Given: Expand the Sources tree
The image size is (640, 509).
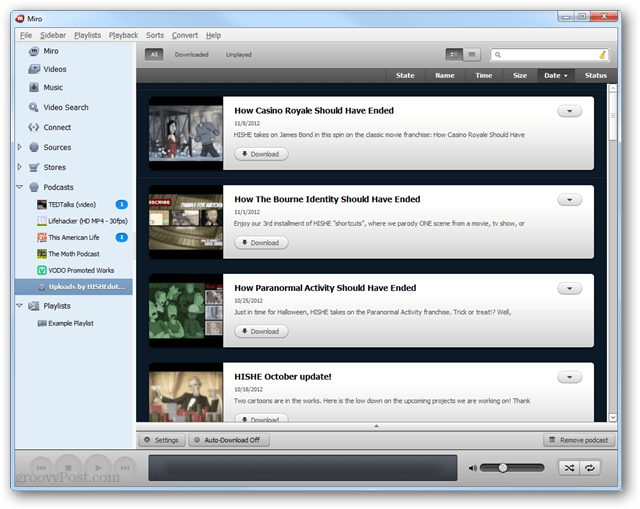Looking at the screenshot, I should (x=19, y=147).
